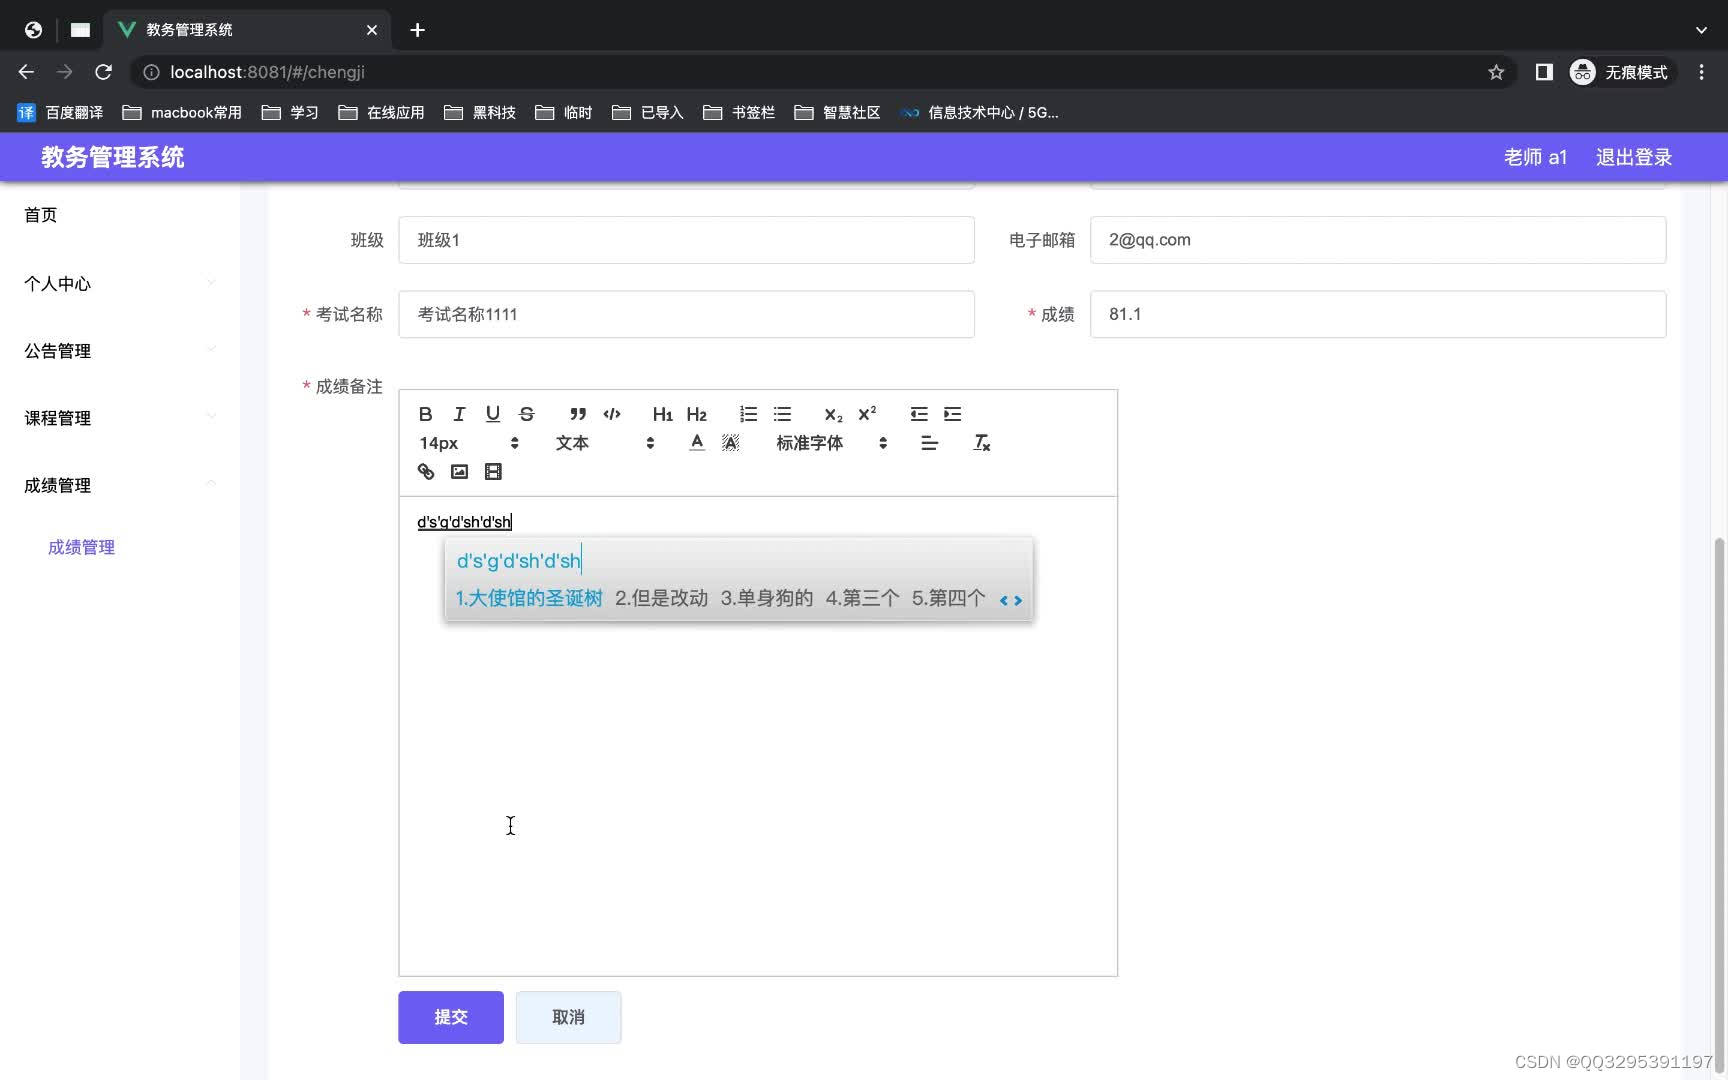The image size is (1728, 1080).
Task: Click the 成绩 input field
Action: tap(1378, 314)
